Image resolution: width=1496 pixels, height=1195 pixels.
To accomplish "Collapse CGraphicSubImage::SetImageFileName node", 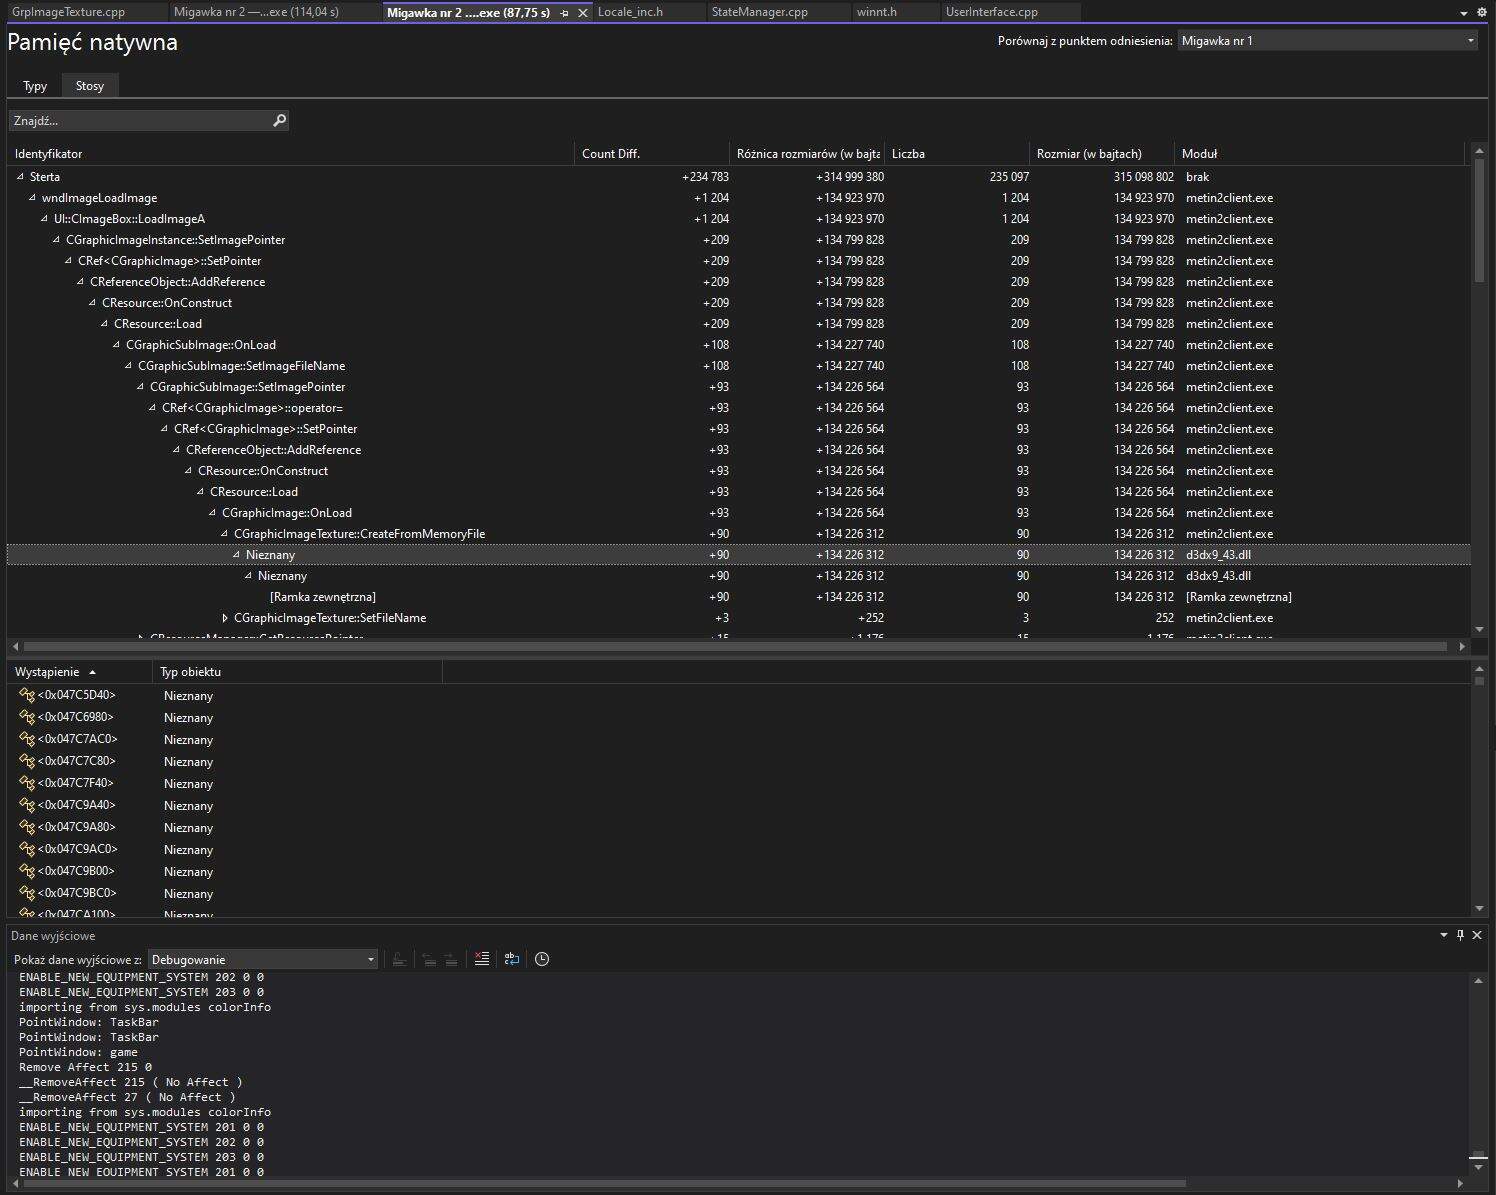I will tap(128, 366).
